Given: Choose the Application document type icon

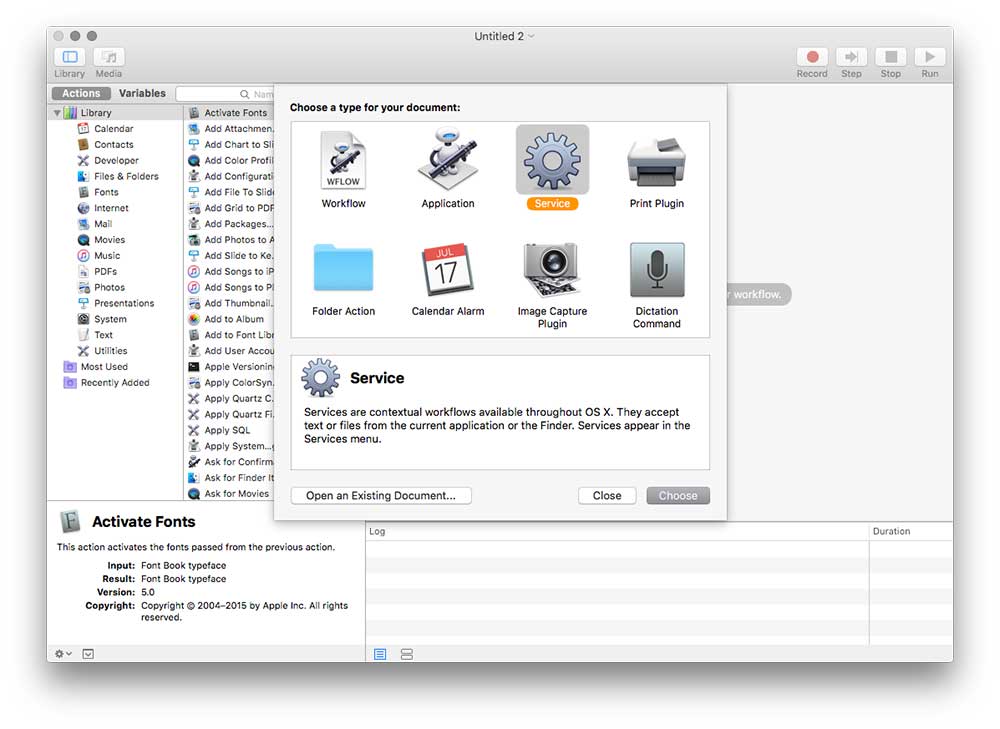Looking at the screenshot, I should (x=448, y=159).
